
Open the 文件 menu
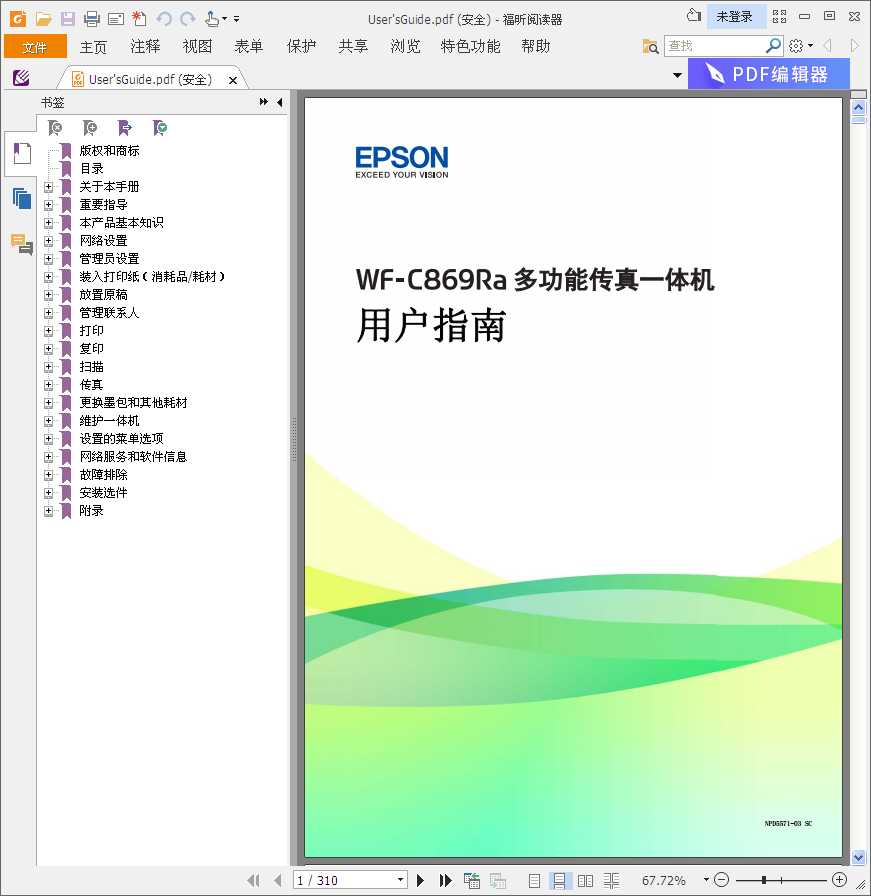pos(35,47)
